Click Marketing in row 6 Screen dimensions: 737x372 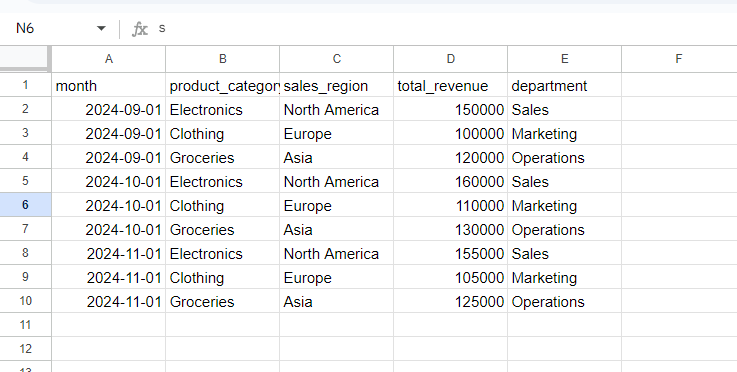[x=565, y=206]
